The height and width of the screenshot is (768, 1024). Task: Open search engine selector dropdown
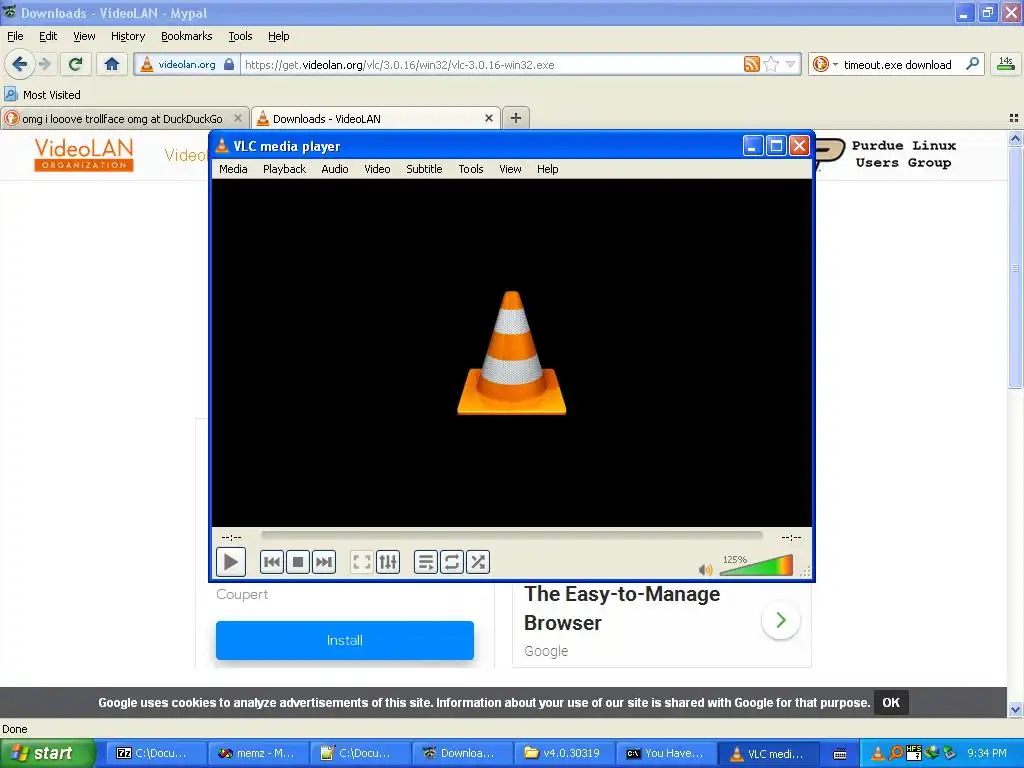coord(825,64)
